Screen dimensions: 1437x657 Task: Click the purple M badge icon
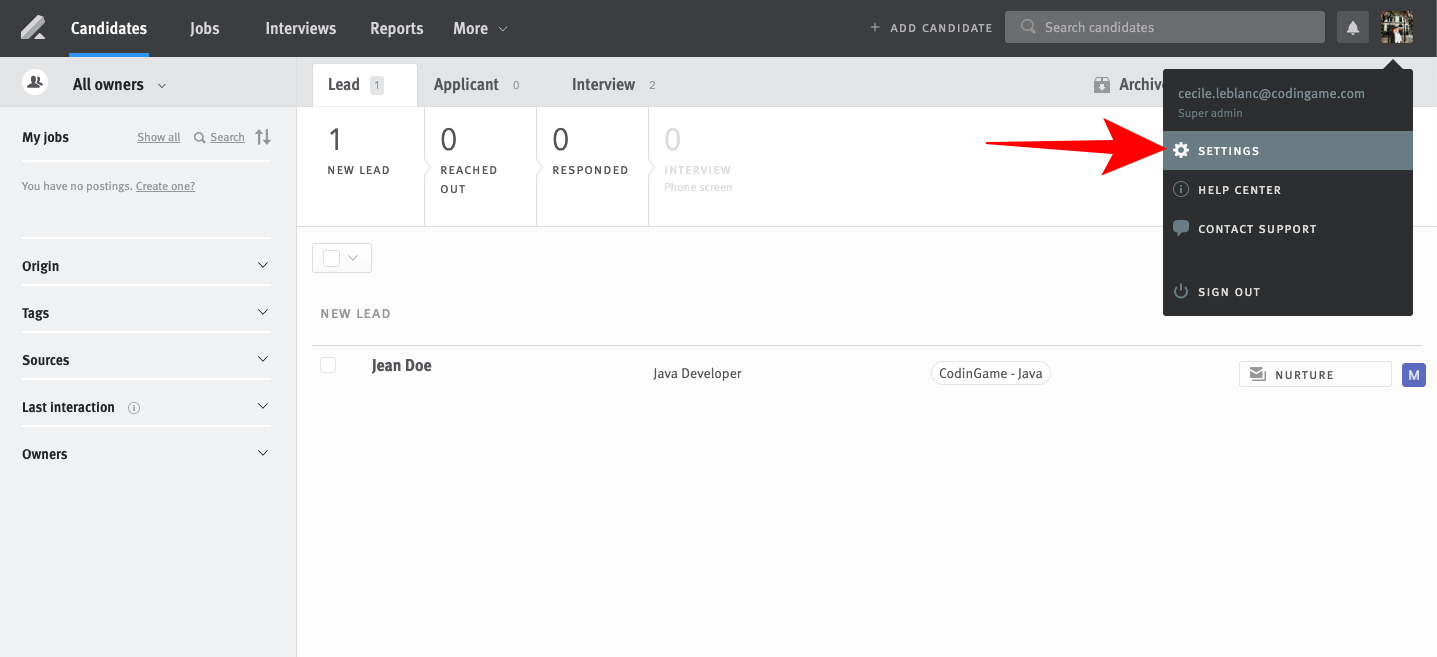1413,375
